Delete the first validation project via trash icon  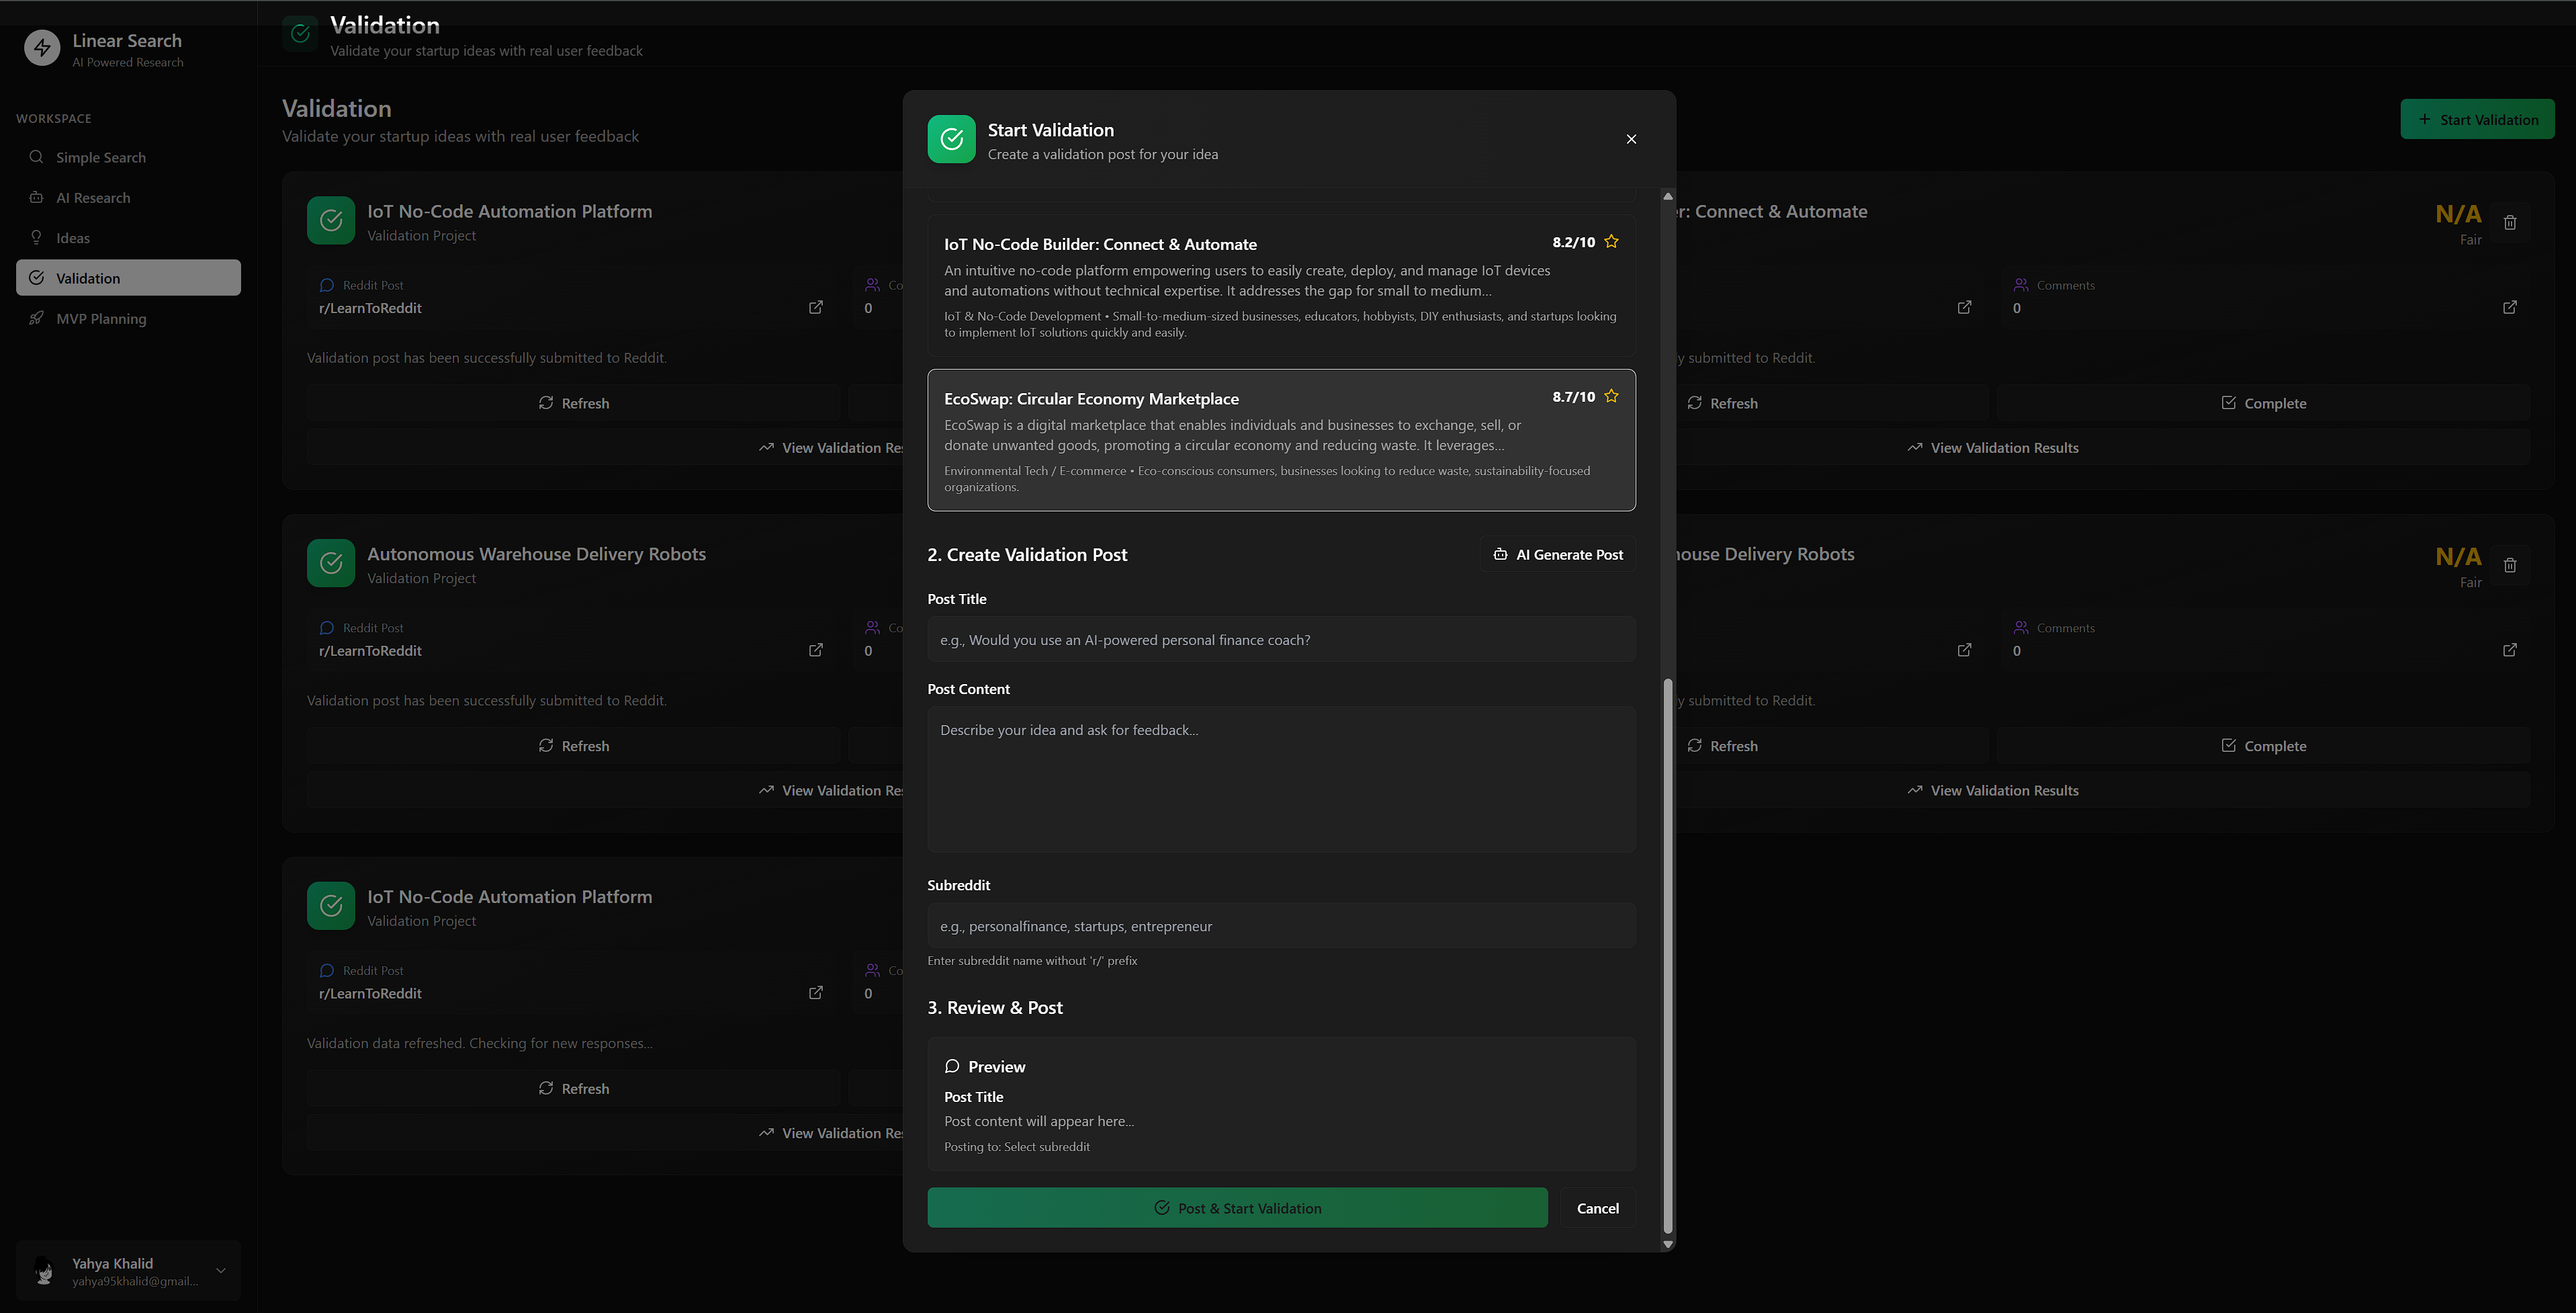[x=2510, y=222]
